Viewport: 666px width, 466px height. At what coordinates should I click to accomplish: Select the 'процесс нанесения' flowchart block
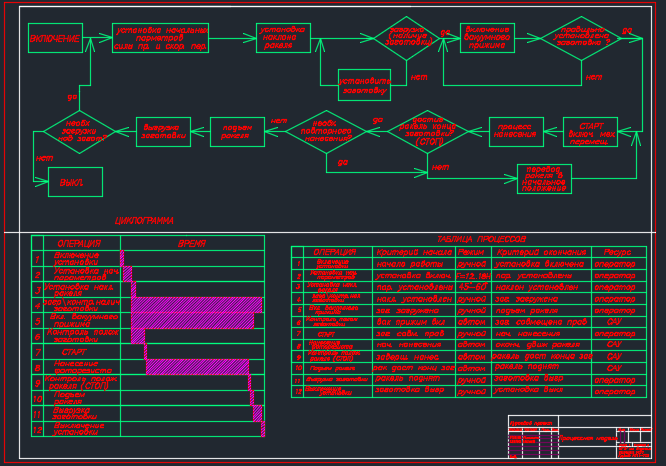[x=516, y=132]
